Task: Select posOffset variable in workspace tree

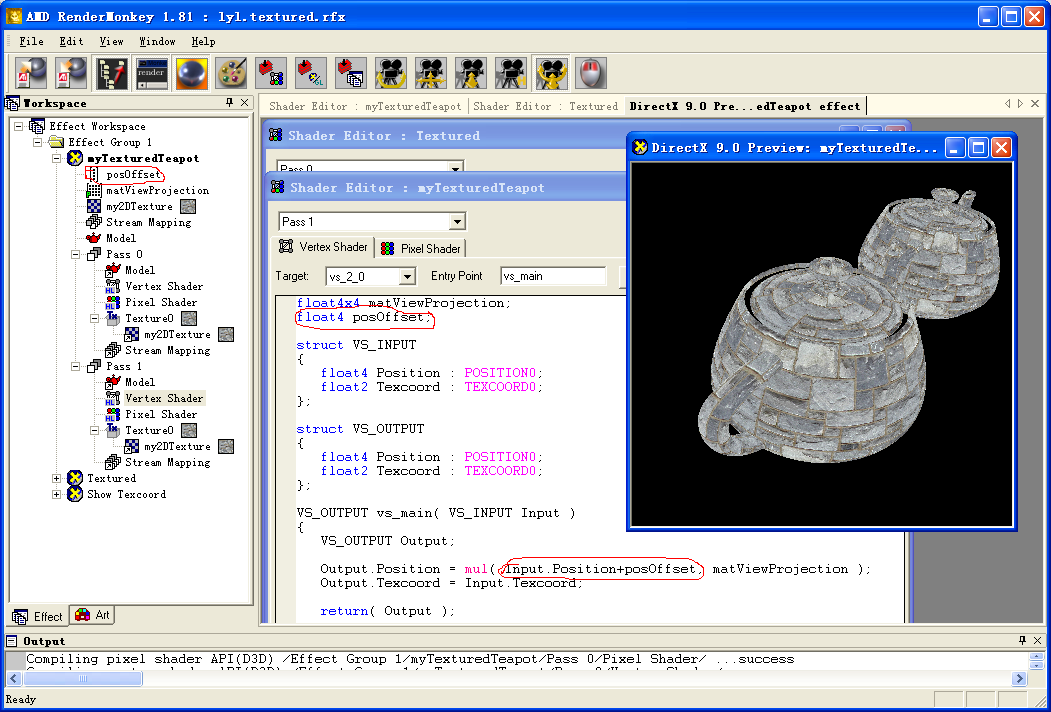Action: [x=133, y=174]
